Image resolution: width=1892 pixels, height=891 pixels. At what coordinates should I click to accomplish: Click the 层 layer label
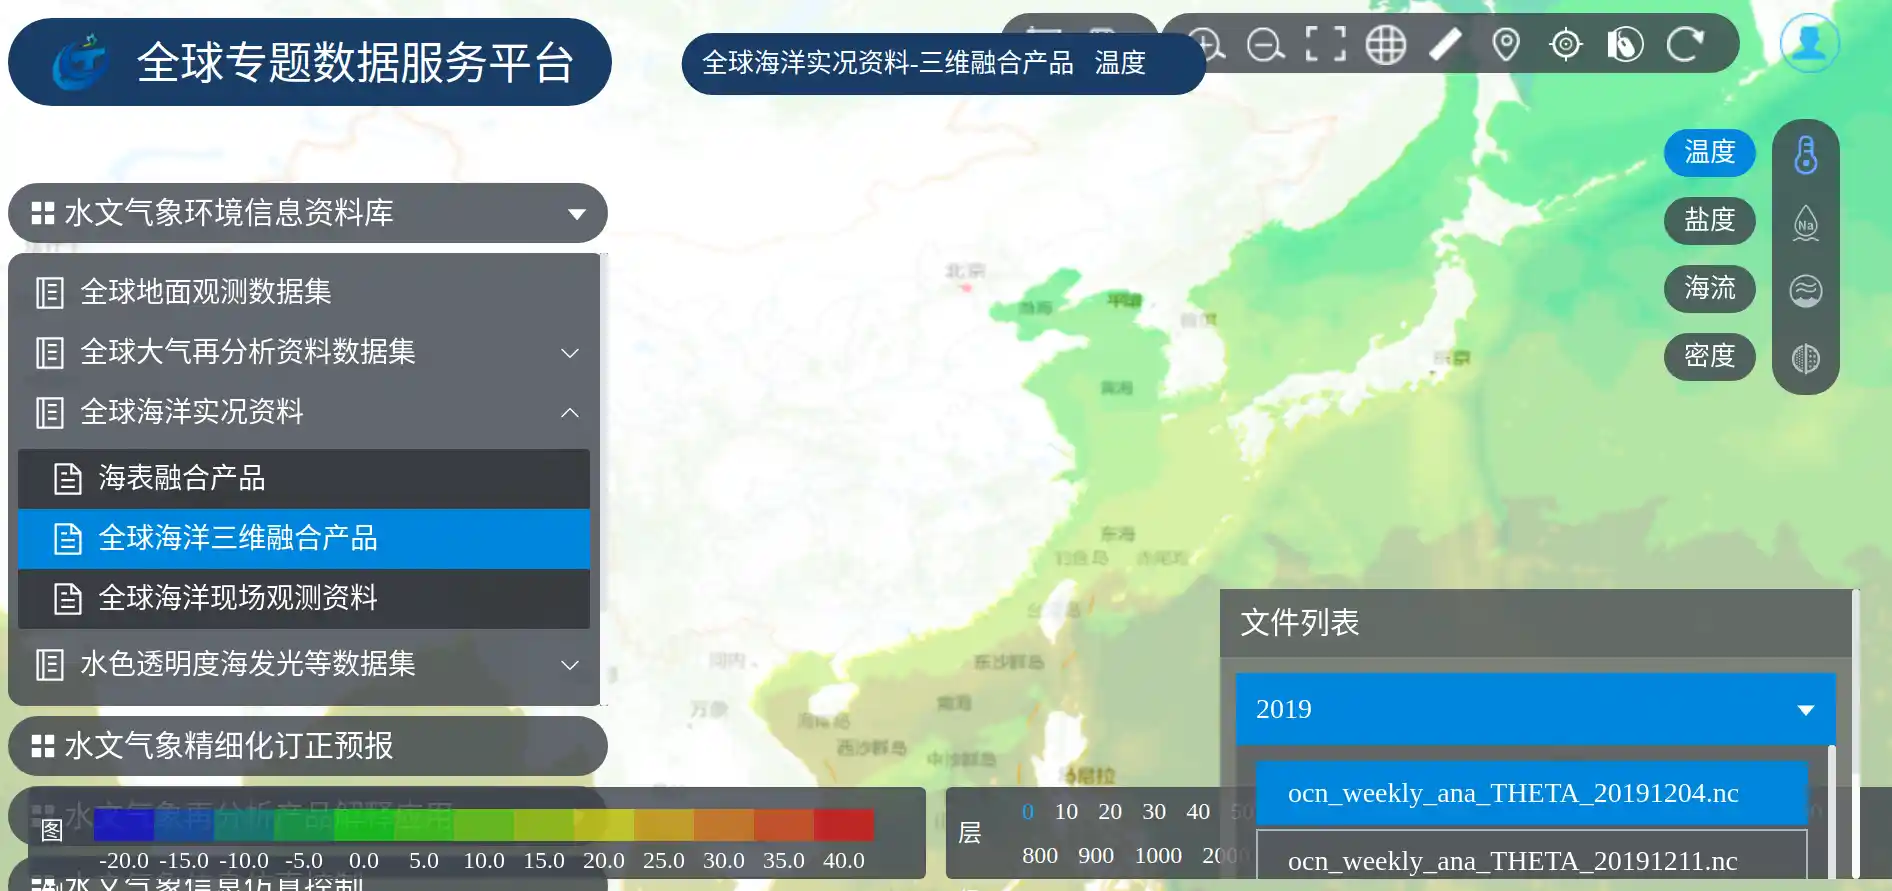click(x=970, y=833)
